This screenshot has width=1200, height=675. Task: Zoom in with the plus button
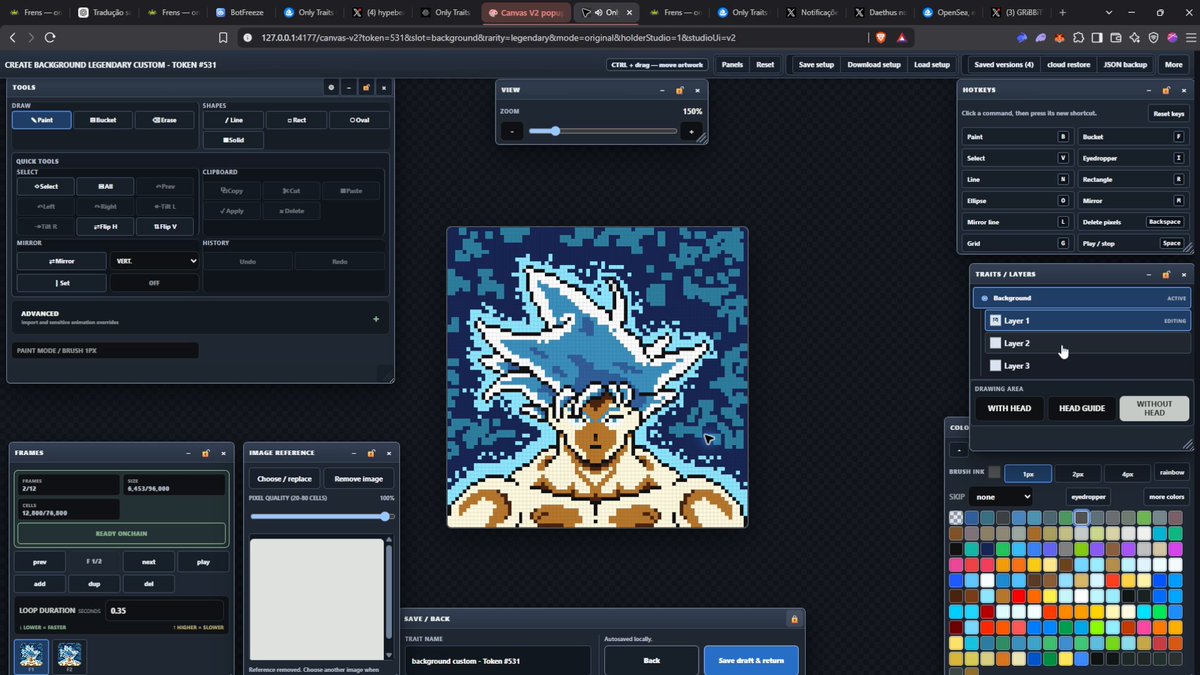691,131
